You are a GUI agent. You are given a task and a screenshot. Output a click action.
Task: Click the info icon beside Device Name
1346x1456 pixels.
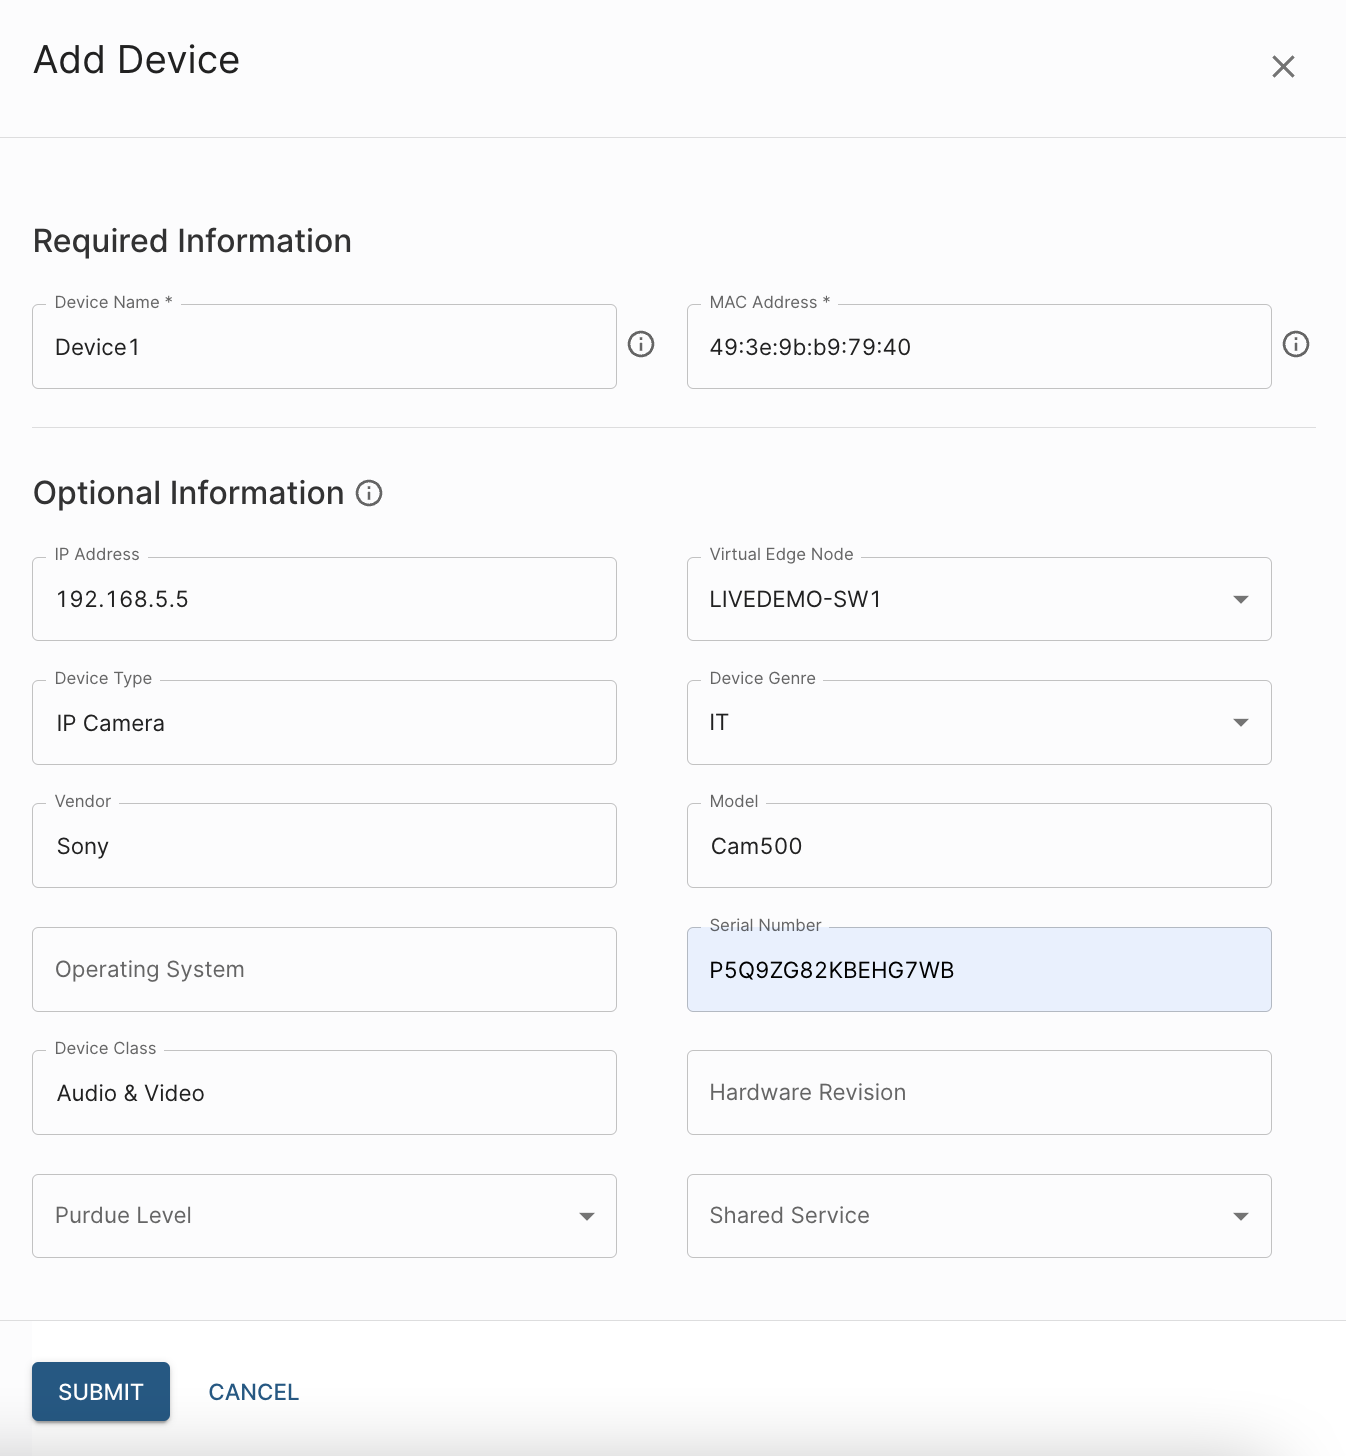point(641,345)
